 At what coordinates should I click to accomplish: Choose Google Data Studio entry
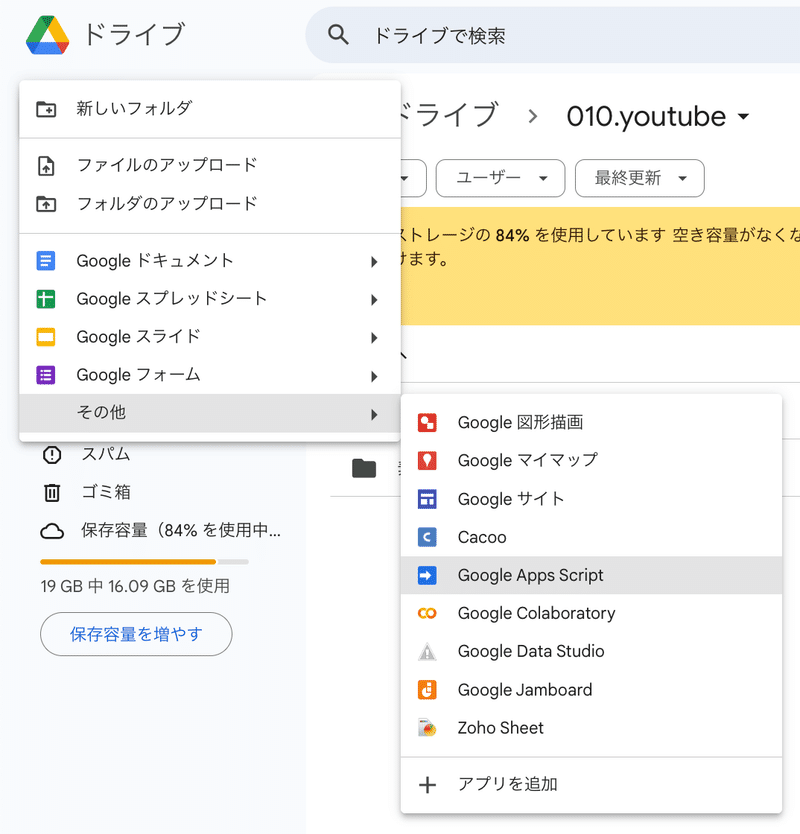point(591,652)
